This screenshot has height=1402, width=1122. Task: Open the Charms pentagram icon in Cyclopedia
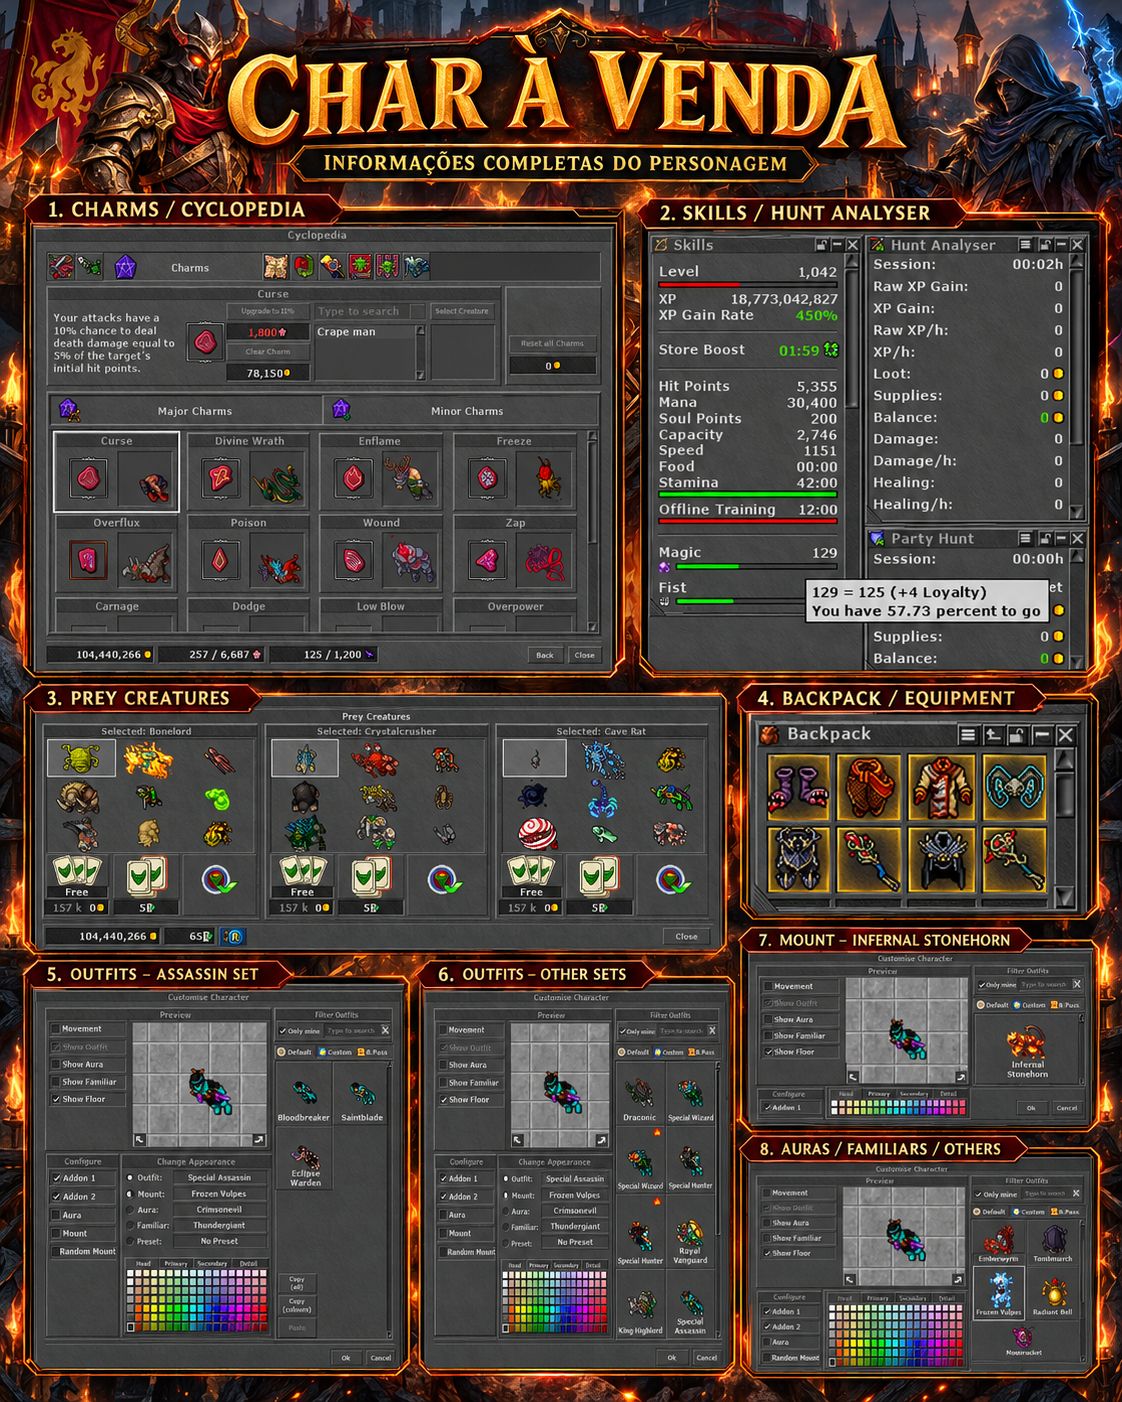pos(125,267)
